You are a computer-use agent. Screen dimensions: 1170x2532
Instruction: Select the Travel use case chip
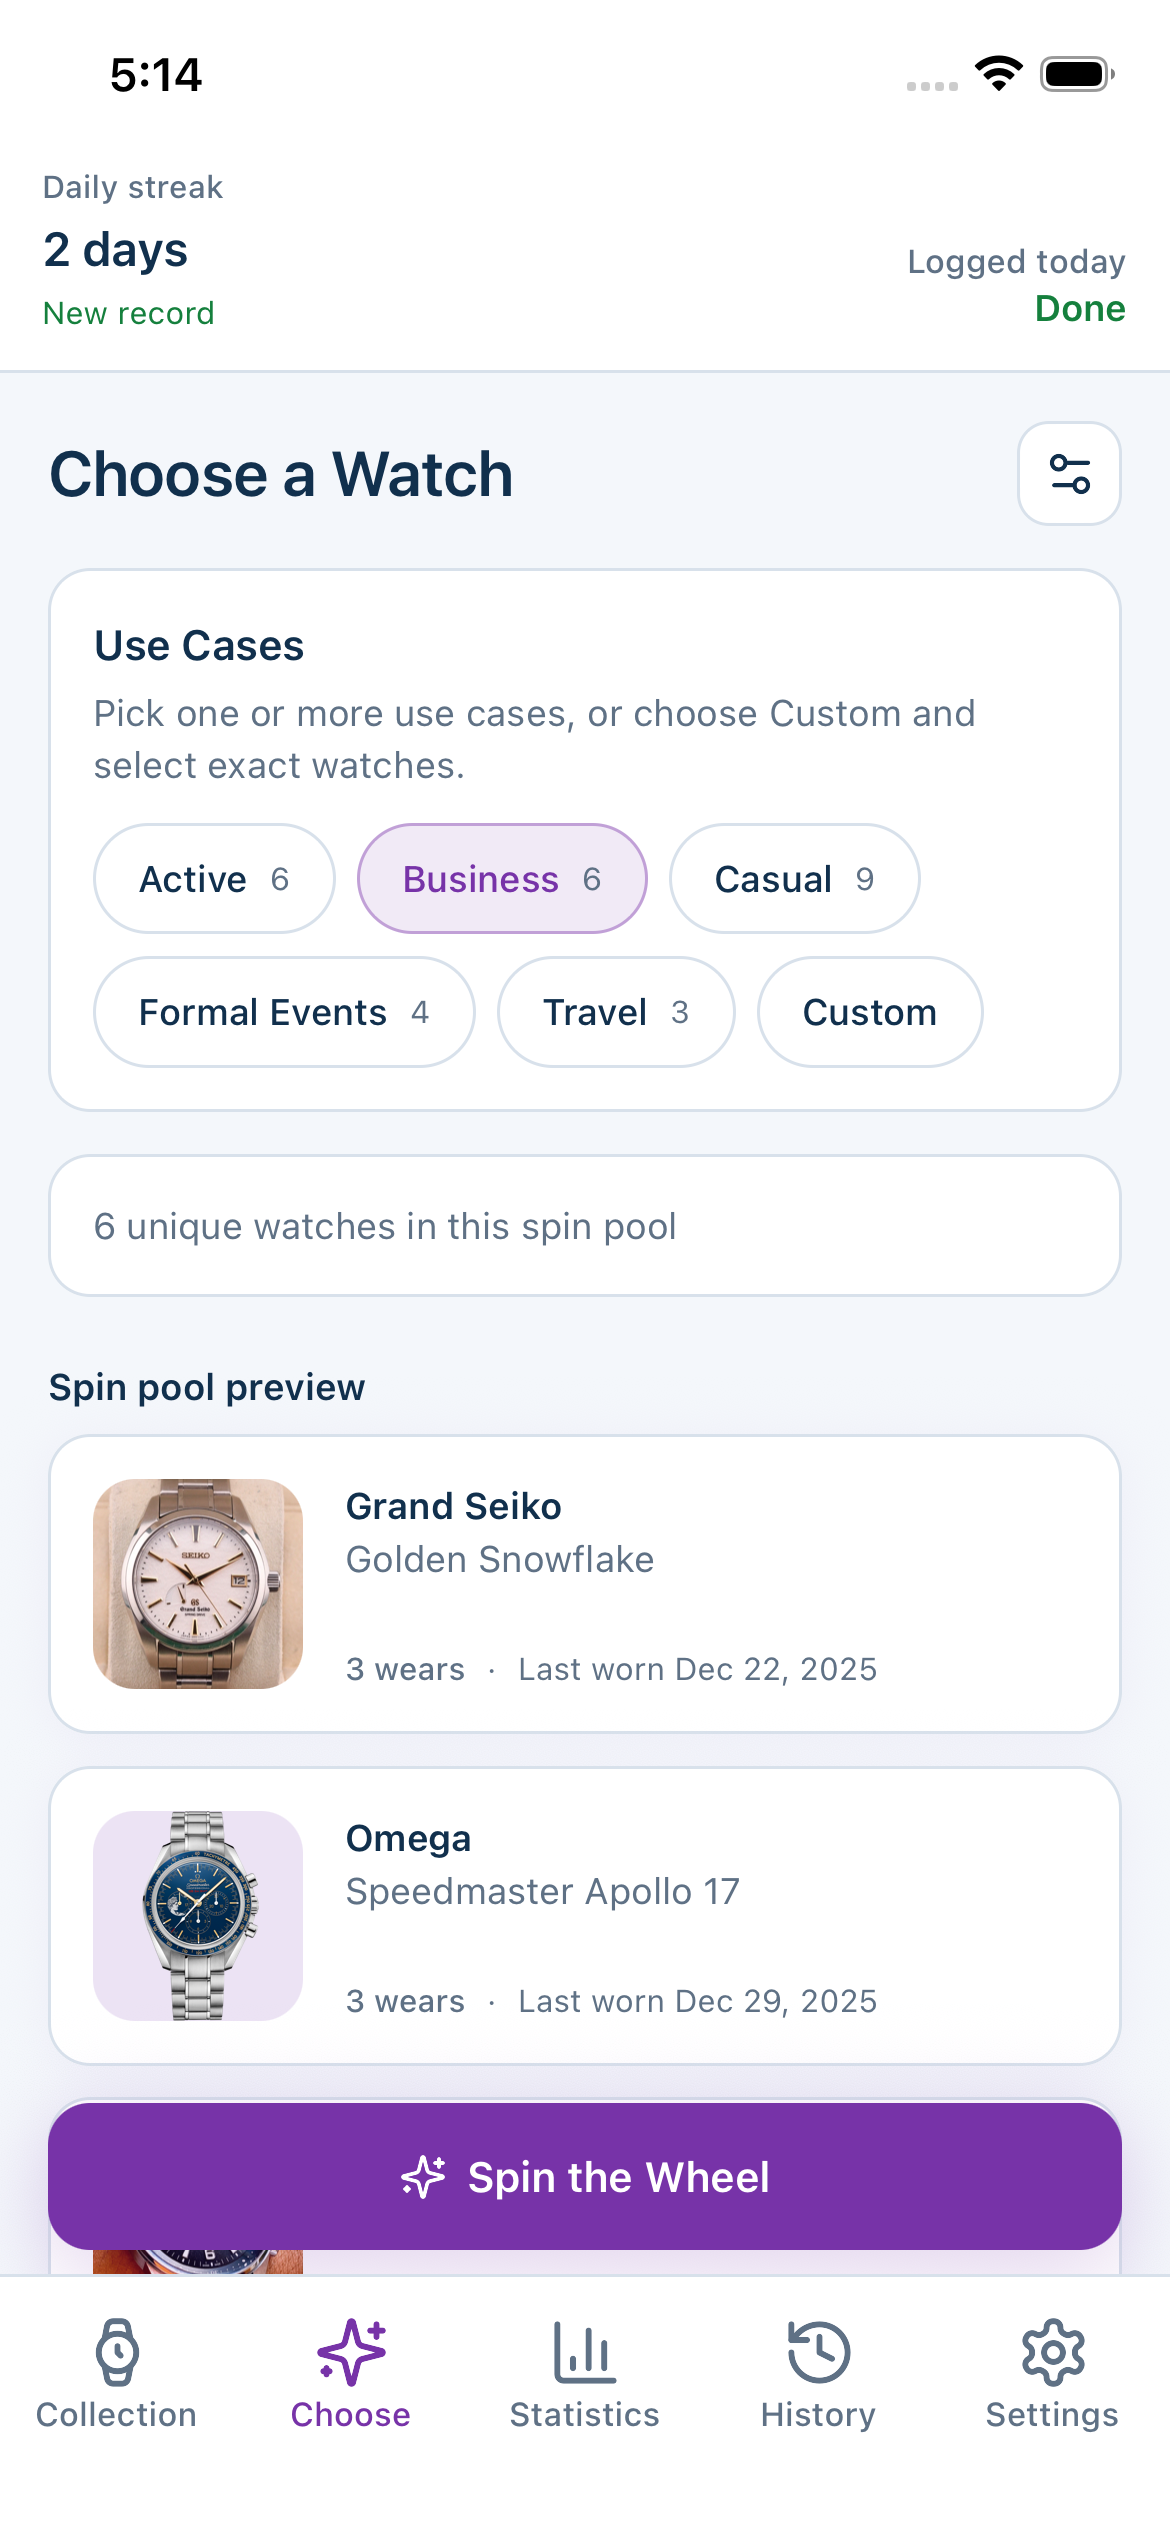click(616, 1012)
